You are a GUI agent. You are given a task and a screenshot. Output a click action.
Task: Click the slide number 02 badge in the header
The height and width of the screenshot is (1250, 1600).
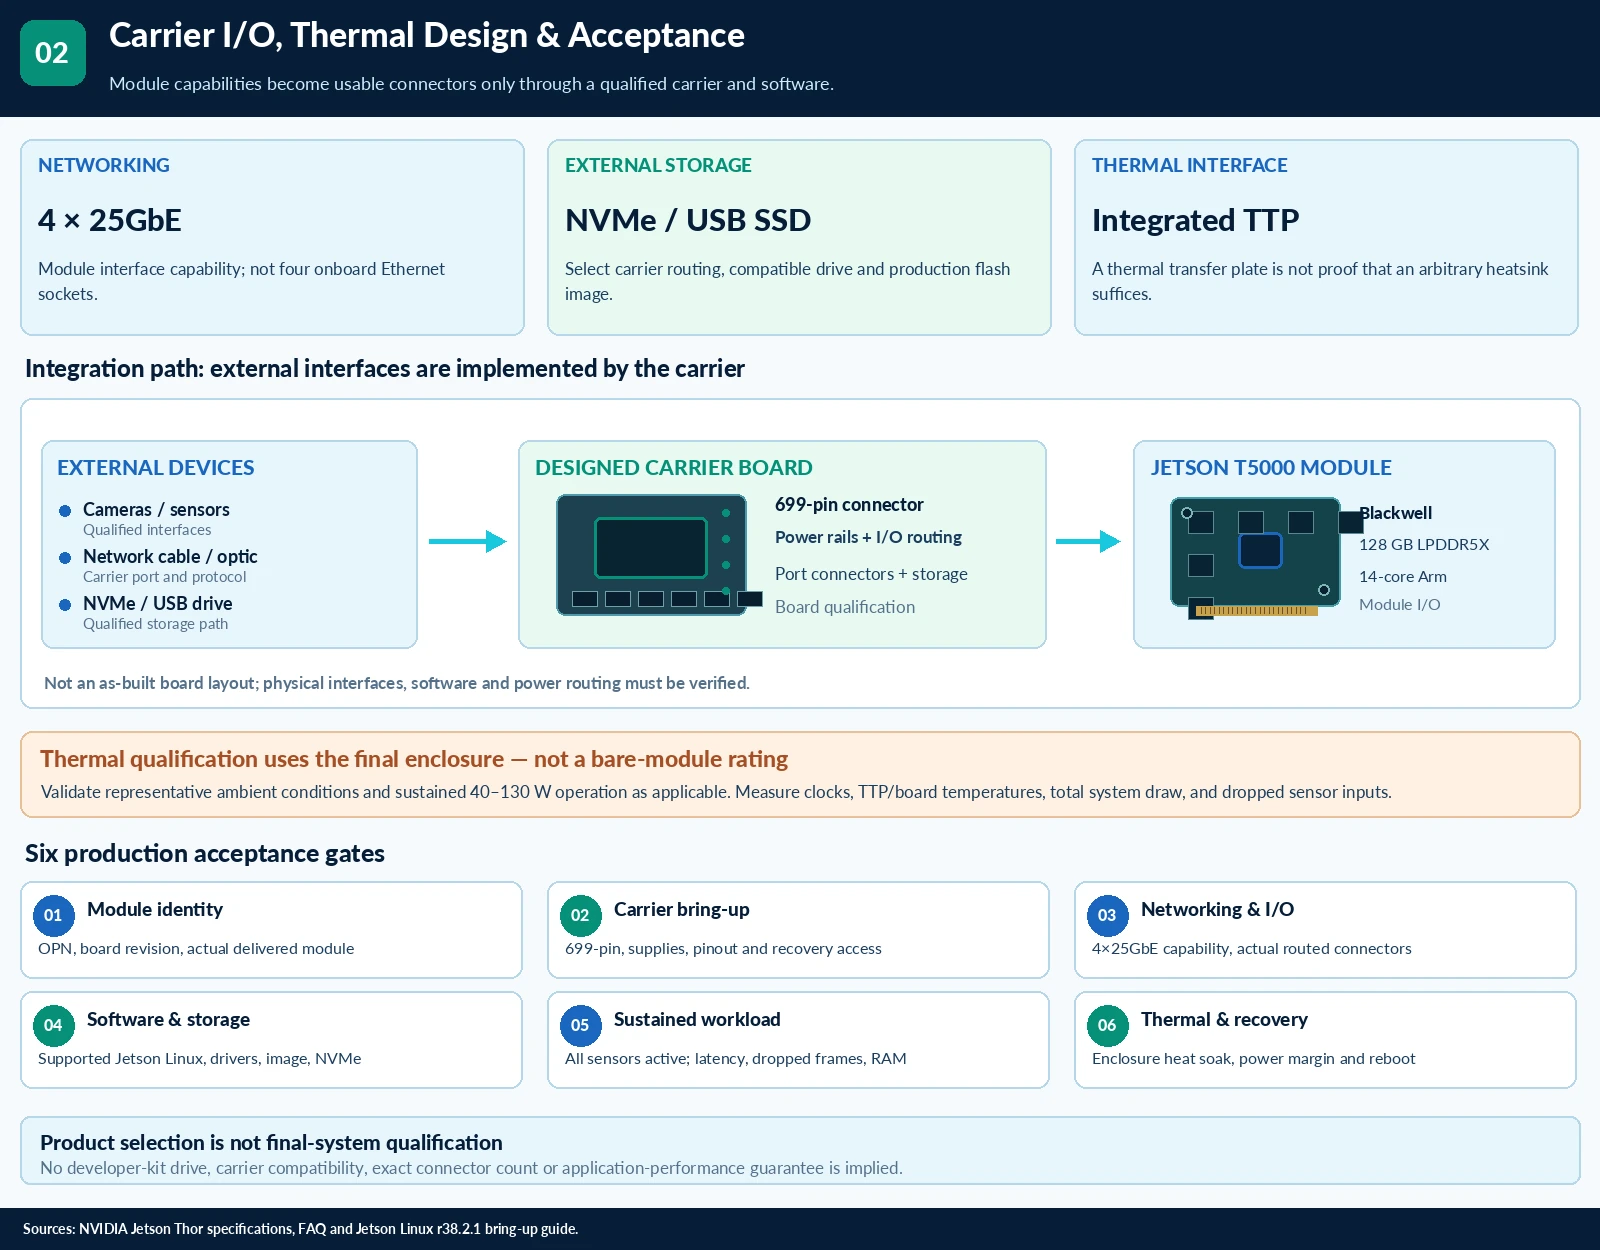tap(53, 53)
